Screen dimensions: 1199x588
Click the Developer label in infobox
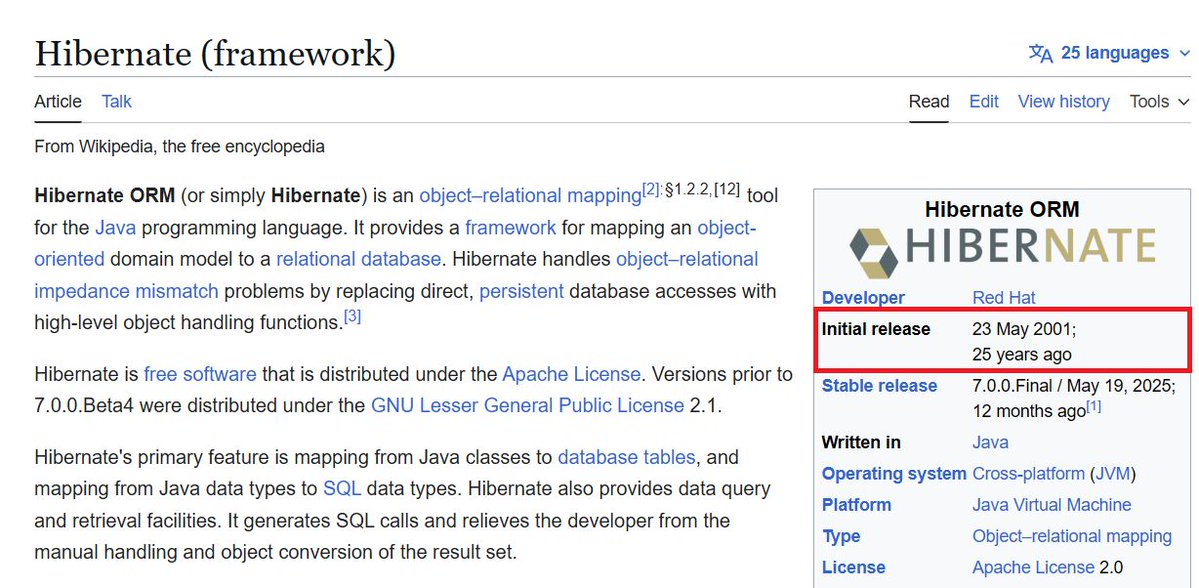pos(863,297)
